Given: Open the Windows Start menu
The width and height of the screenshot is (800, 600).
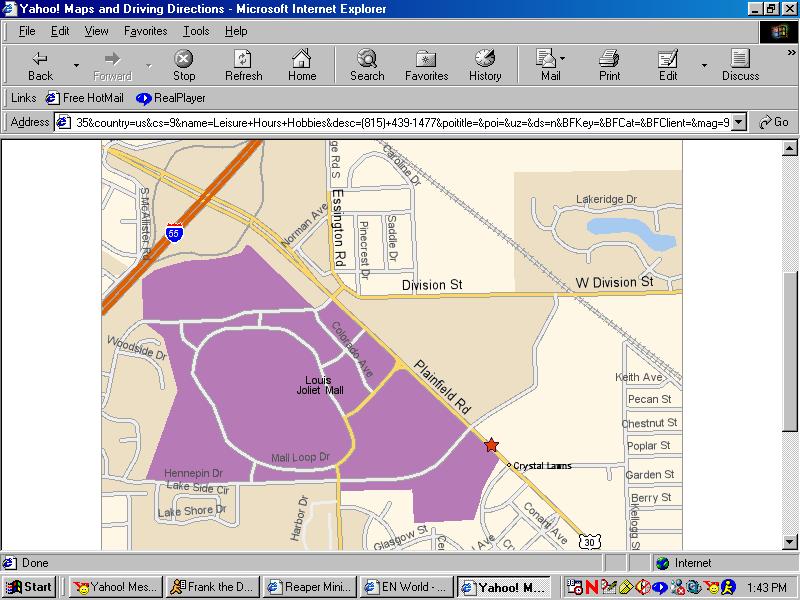Looking at the screenshot, I should (x=30, y=587).
